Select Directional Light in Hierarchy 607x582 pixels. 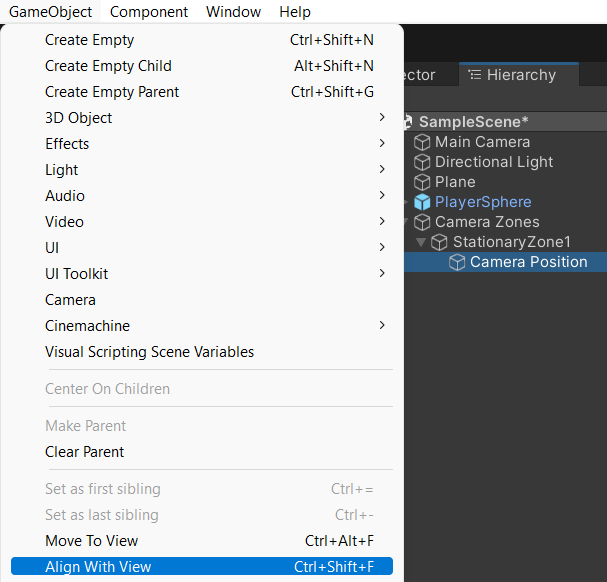[x=494, y=162]
